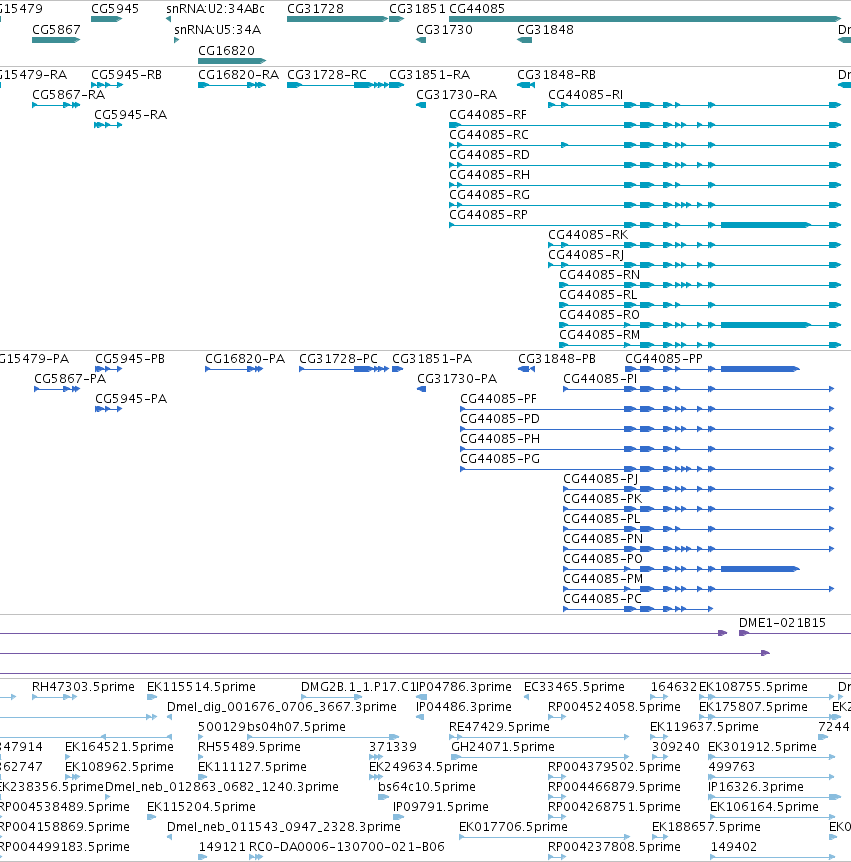851x862 pixels.
Task: Click transcript CG5945-RA
Action: (x=108, y=125)
